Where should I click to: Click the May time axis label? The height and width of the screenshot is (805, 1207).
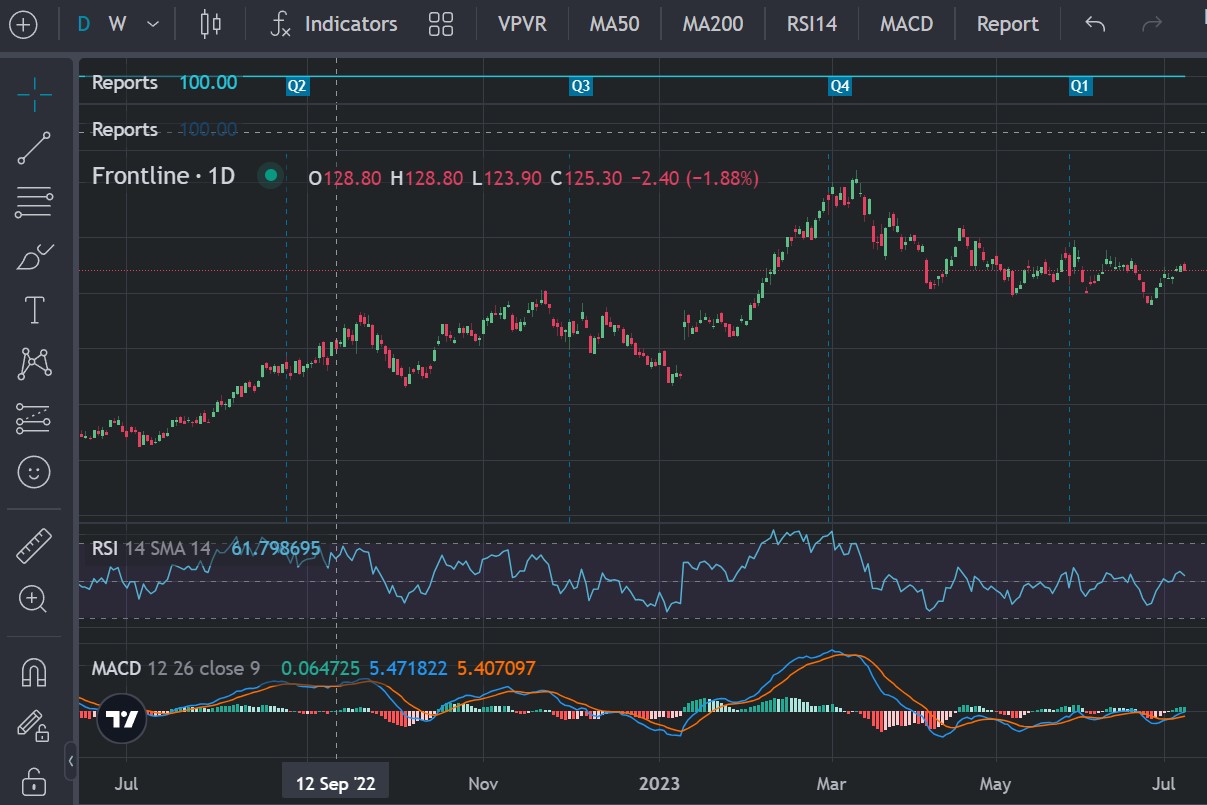coord(995,783)
